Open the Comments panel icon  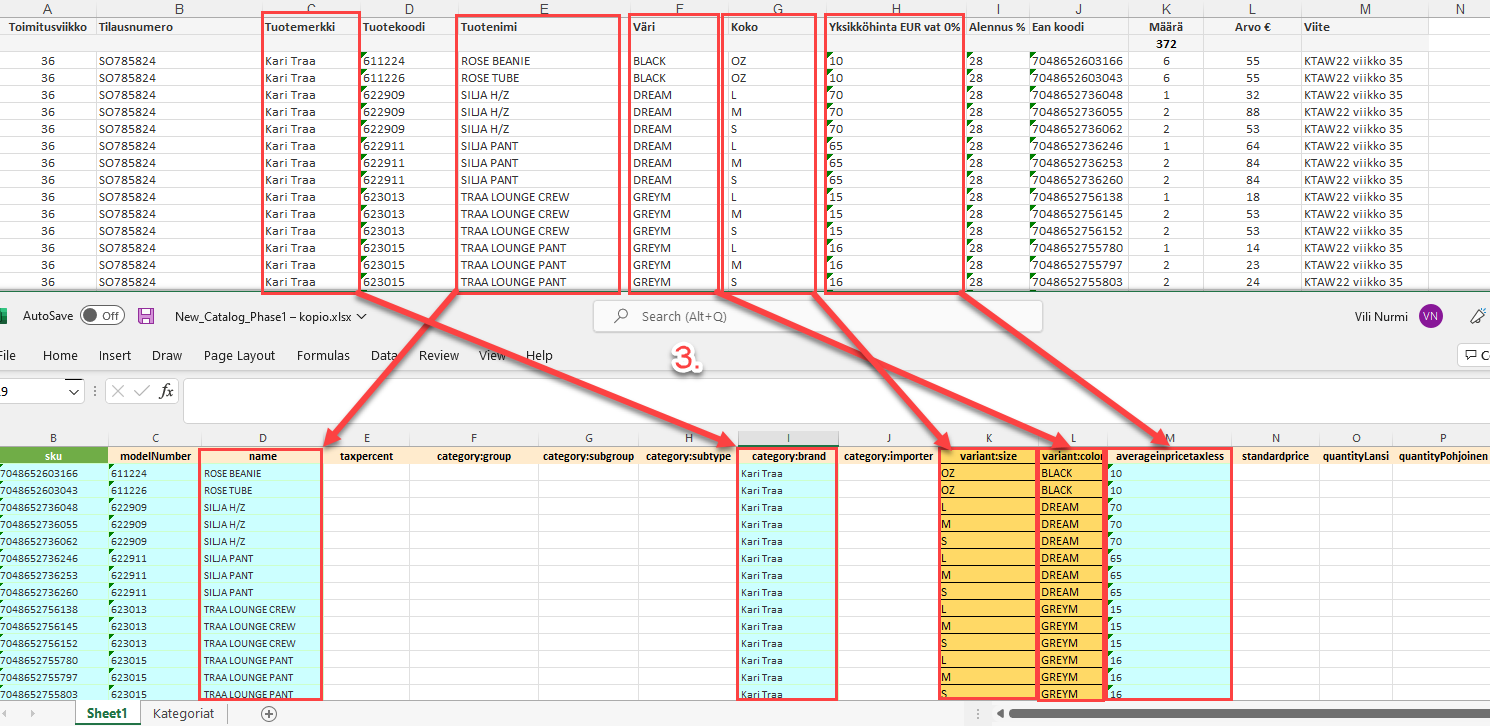[x=1472, y=355]
